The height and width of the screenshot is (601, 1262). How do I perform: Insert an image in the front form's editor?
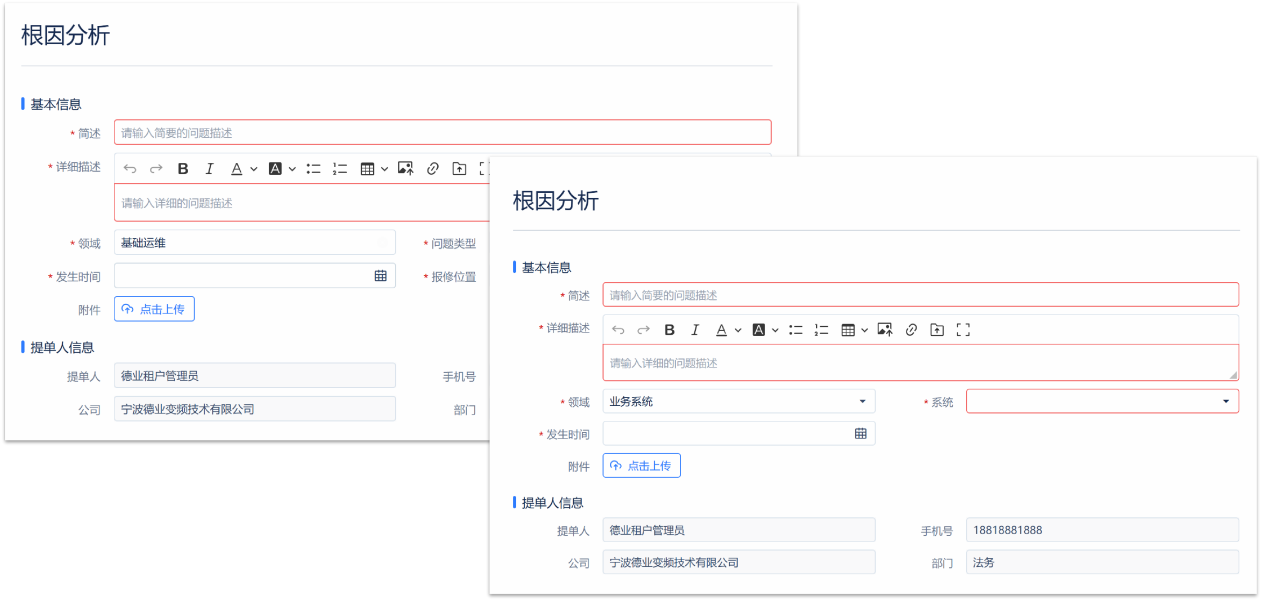click(x=885, y=330)
